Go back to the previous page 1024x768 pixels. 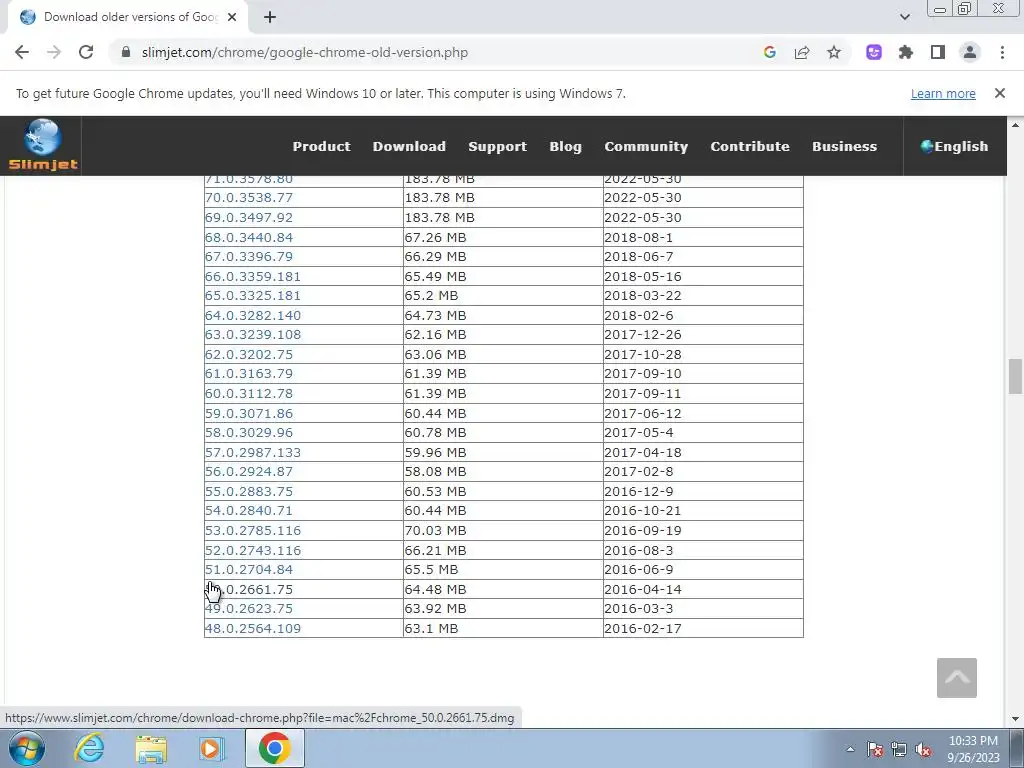(22, 52)
